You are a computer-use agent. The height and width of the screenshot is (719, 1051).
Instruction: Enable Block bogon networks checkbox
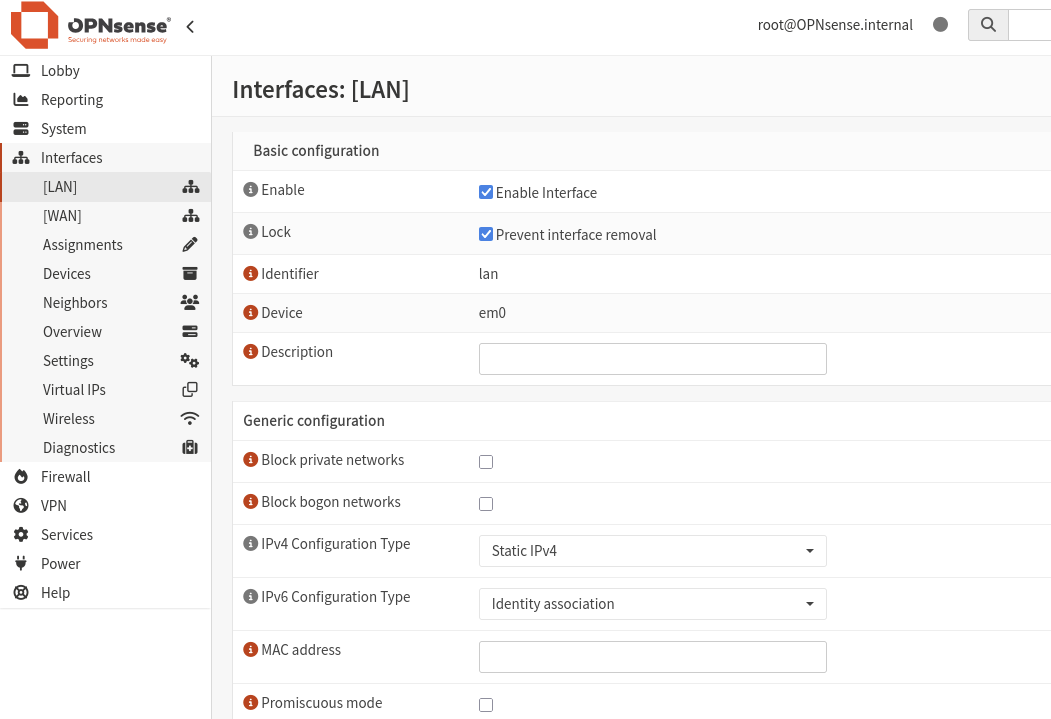pyautogui.click(x=486, y=504)
